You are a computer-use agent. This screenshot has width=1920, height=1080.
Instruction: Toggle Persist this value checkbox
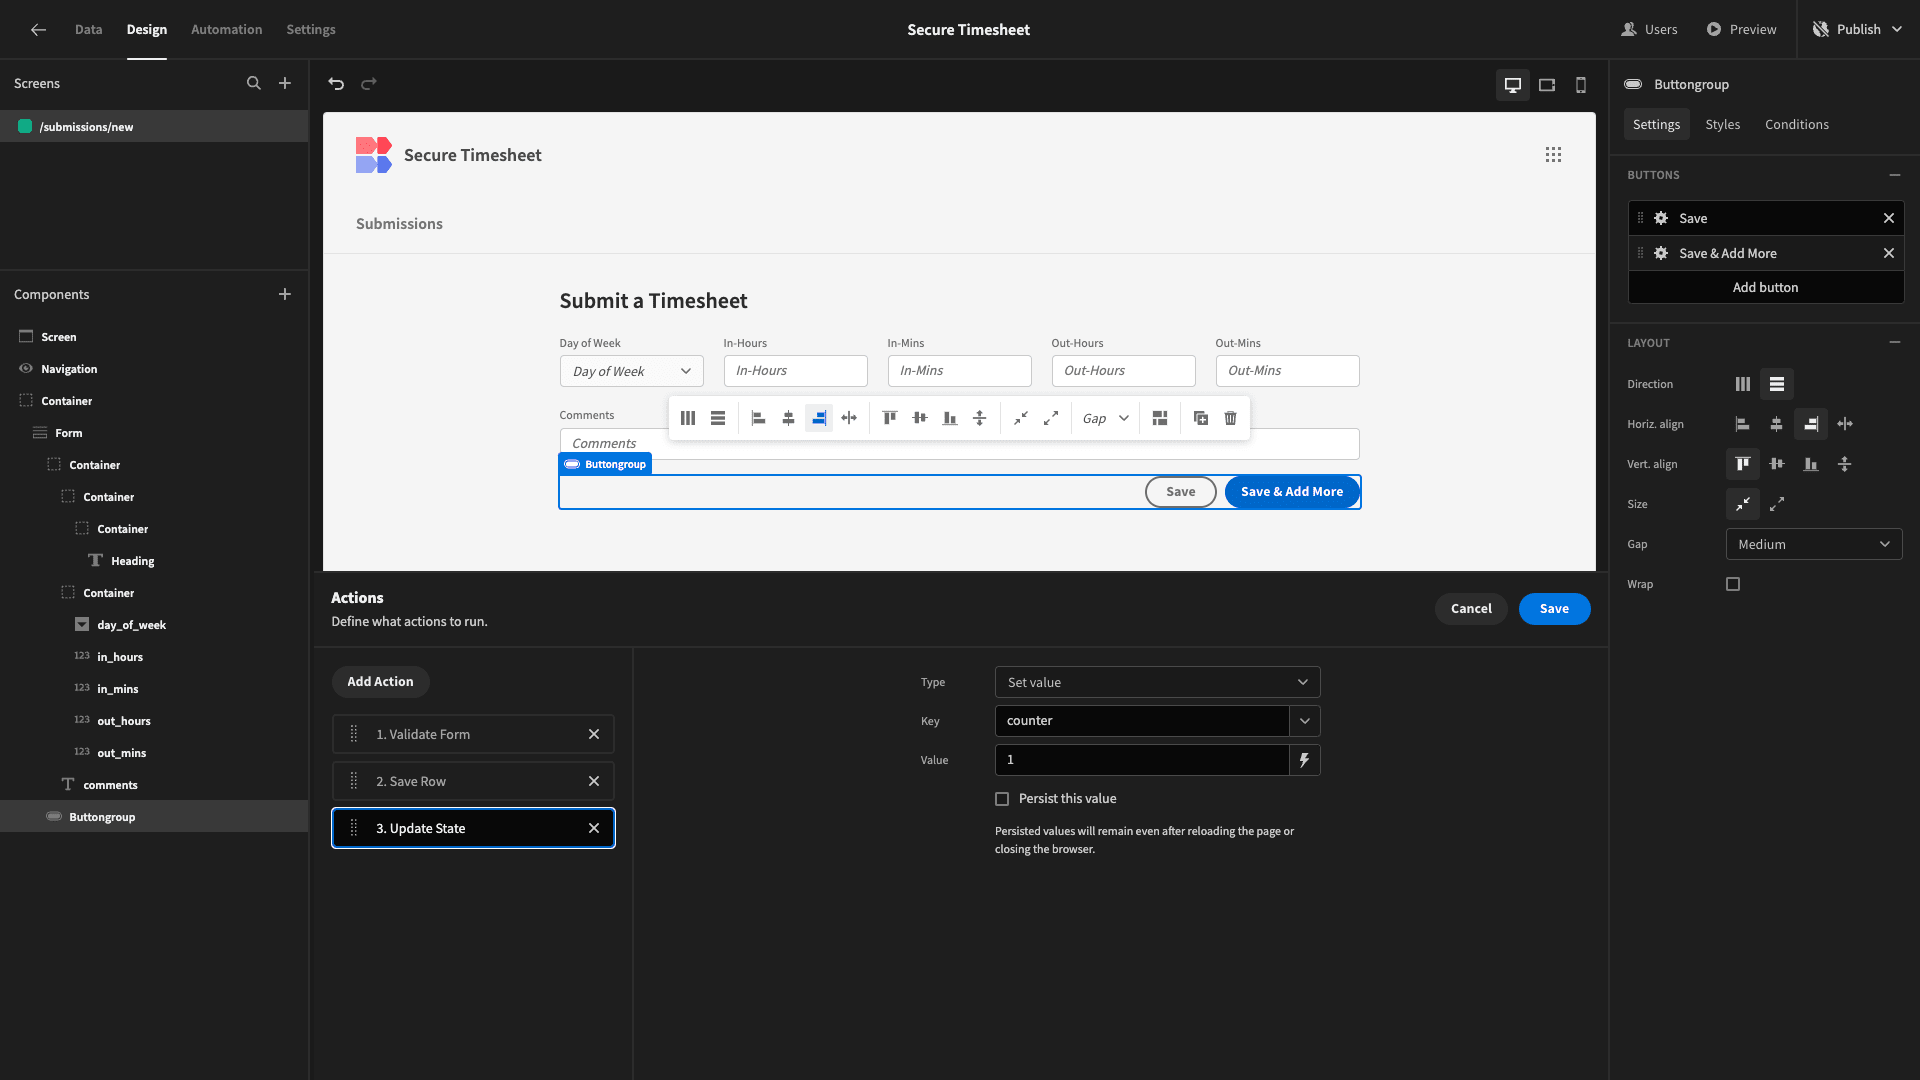1002,799
